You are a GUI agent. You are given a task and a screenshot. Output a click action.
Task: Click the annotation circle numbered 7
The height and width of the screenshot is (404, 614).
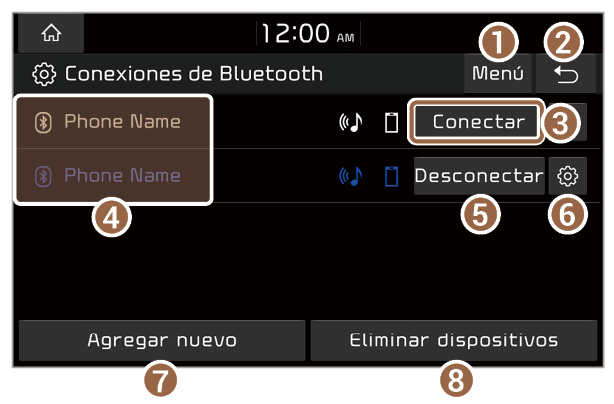[x=161, y=380]
